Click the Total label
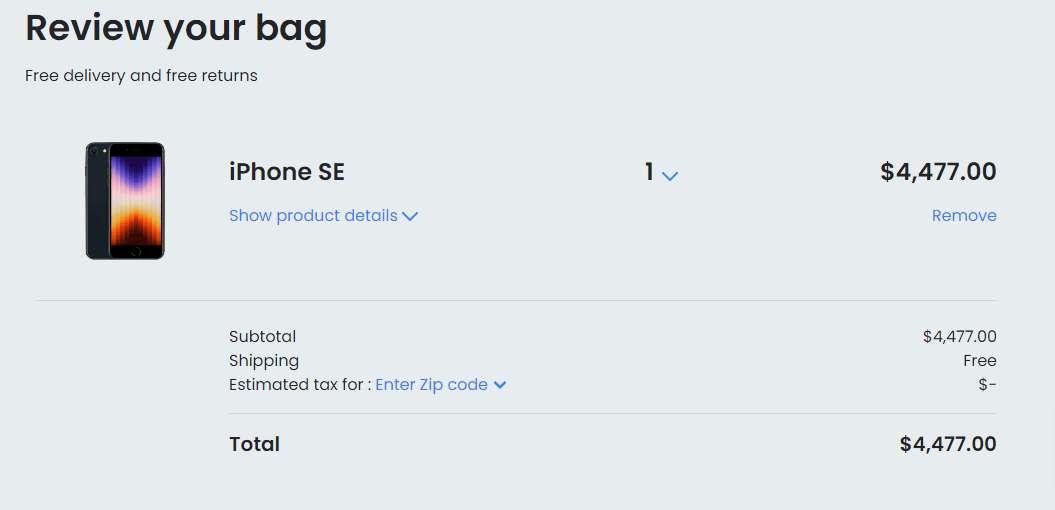This screenshot has height=510, width=1055. pos(254,444)
